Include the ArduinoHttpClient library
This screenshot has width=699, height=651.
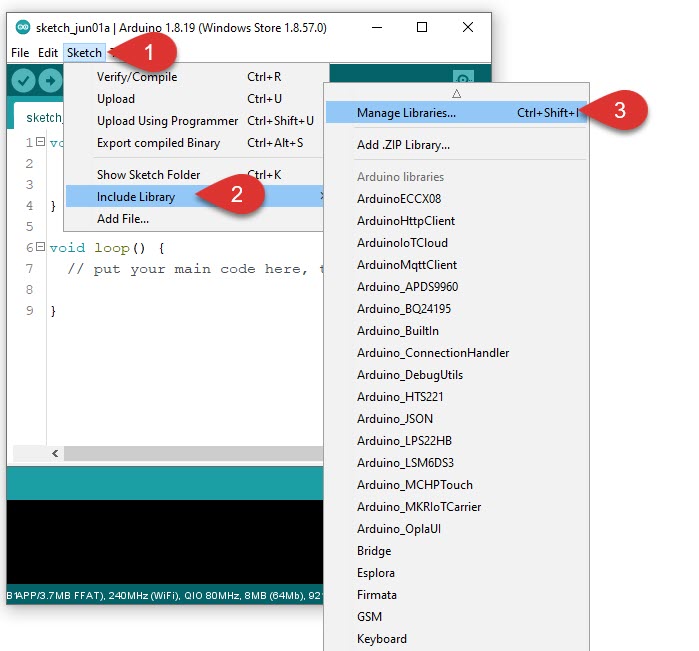406,221
